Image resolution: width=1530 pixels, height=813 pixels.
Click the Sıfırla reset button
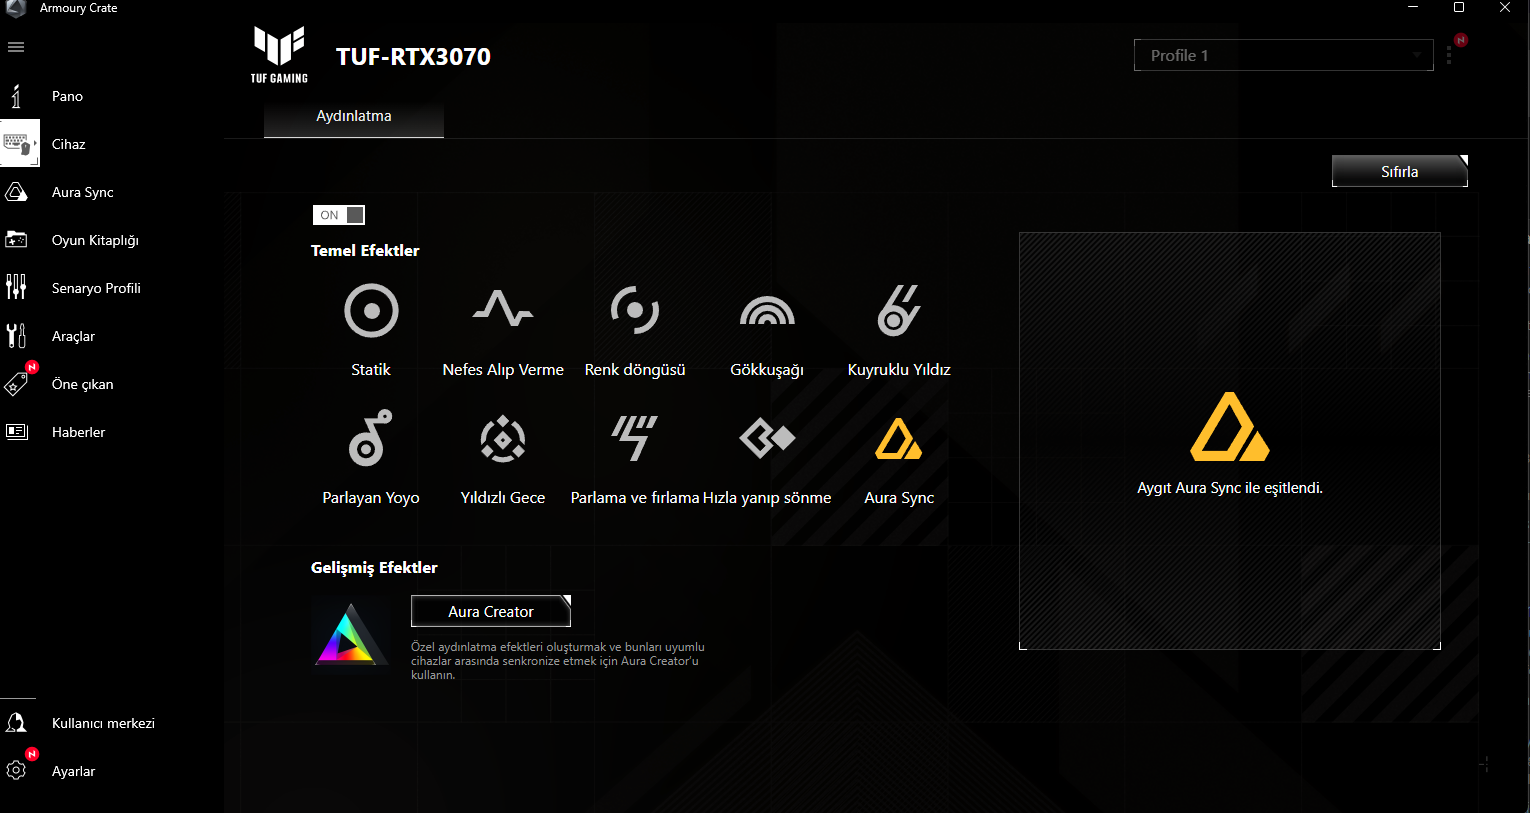click(x=1400, y=171)
